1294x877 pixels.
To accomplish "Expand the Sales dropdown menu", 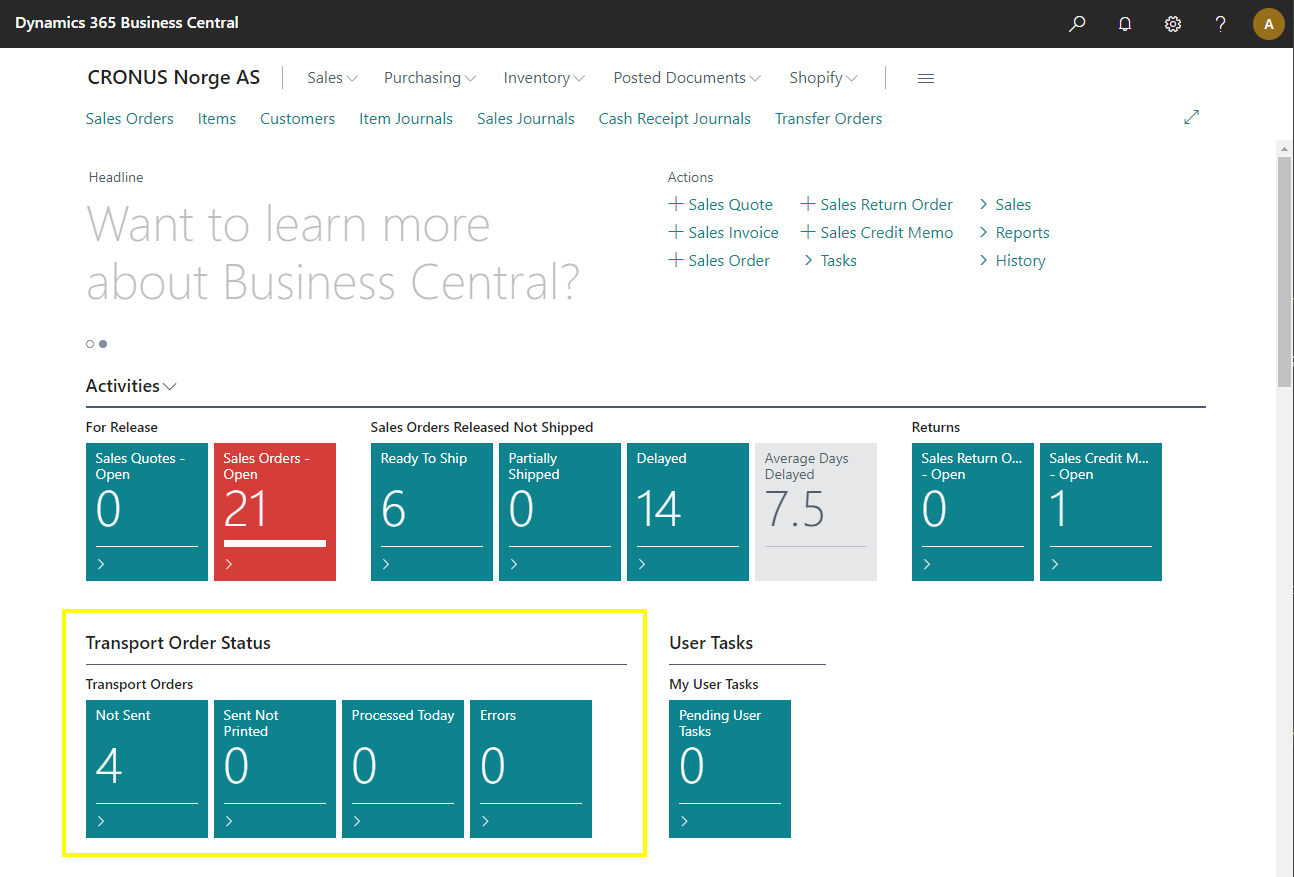I will point(333,78).
